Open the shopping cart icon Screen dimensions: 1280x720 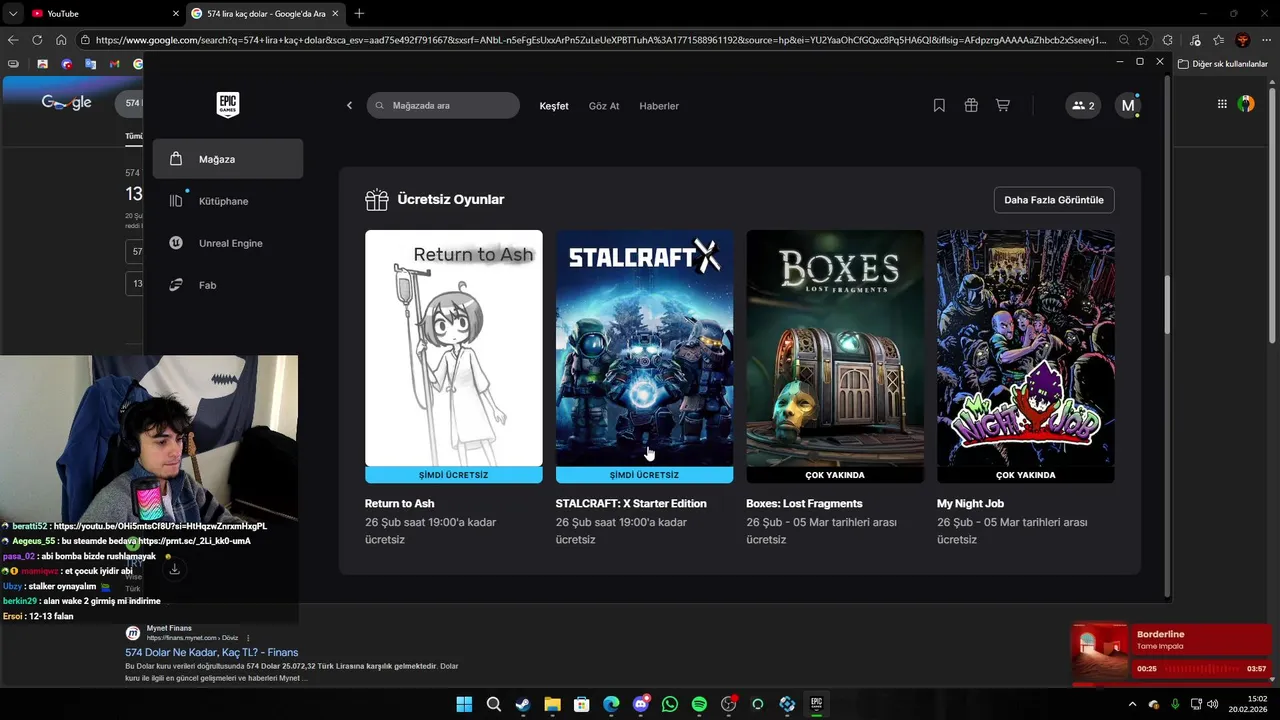[1003, 105]
